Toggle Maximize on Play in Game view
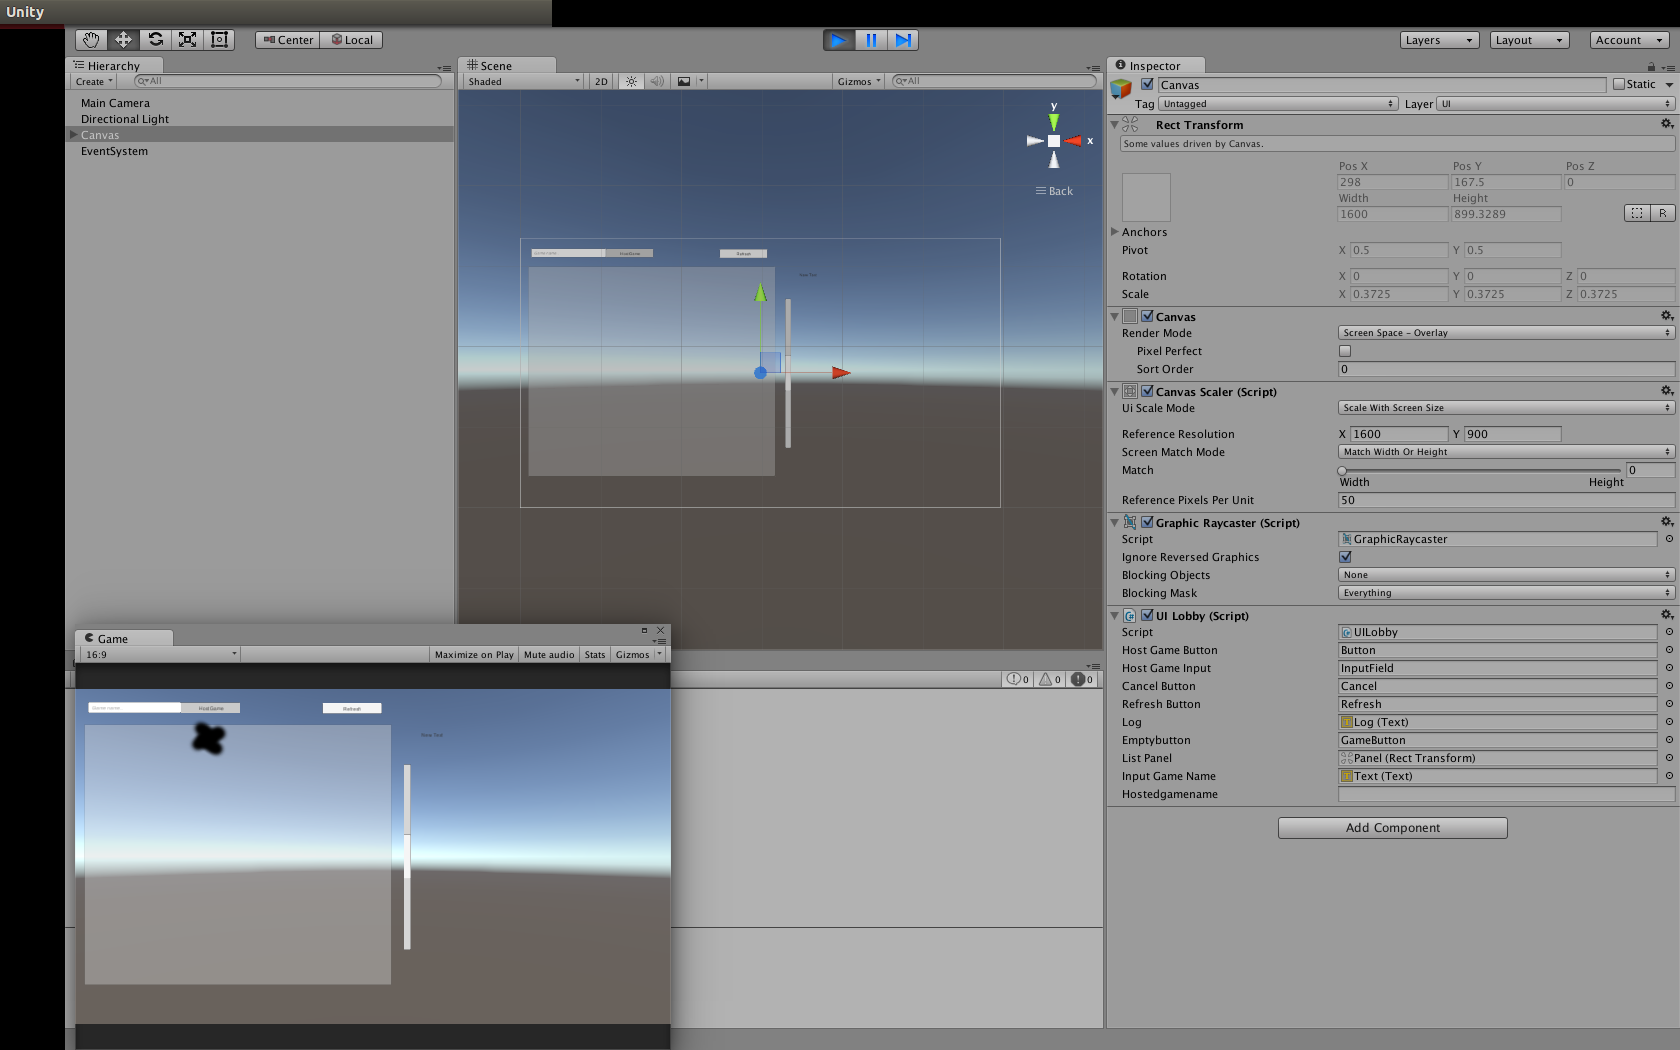This screenshot has width=1680, height=1050. 474,655
